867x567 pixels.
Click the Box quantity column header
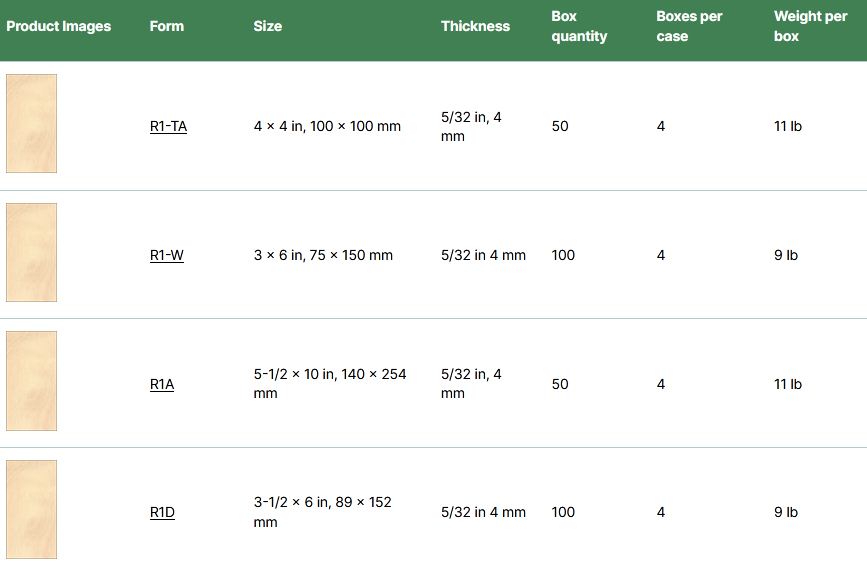coord(579,26)
